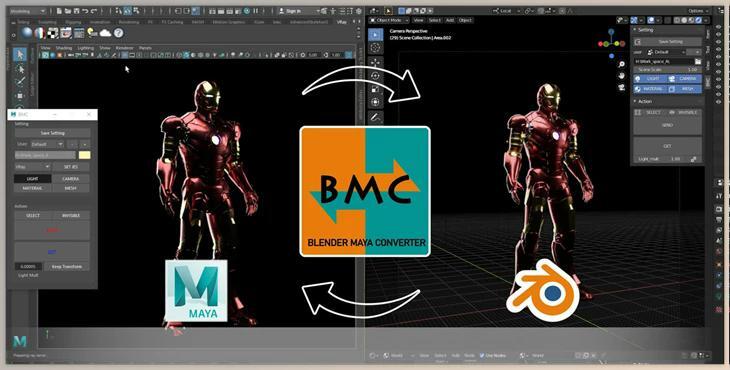The width and height of the screenshot is (730, 370).
Task: Activate Blender's 3D Cursor tool
Action: pyautogui.click(x=376, y=48)
